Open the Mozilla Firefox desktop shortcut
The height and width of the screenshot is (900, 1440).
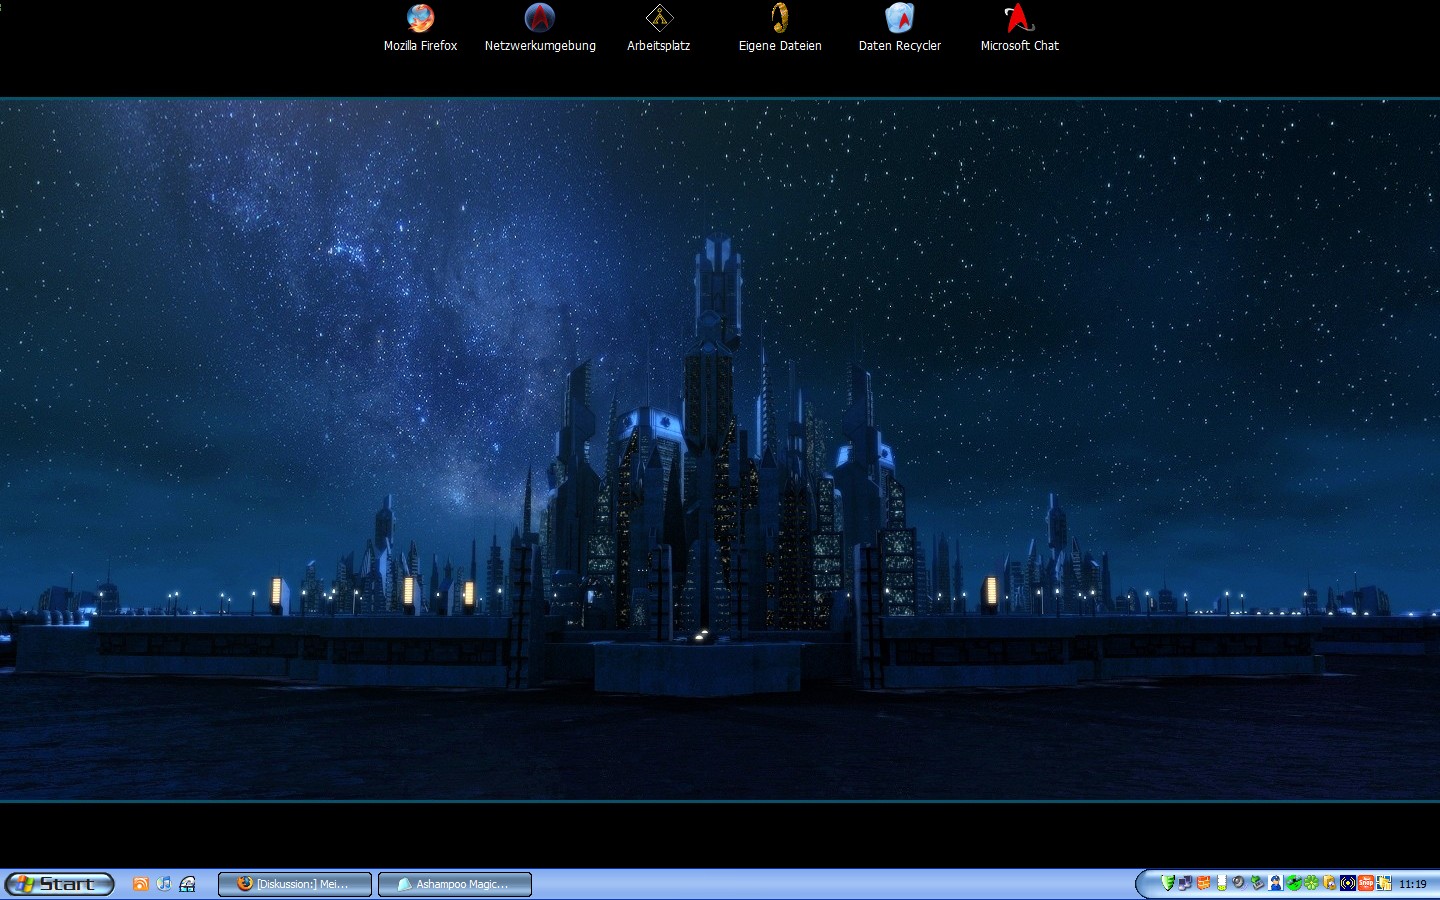click(420, 19)
